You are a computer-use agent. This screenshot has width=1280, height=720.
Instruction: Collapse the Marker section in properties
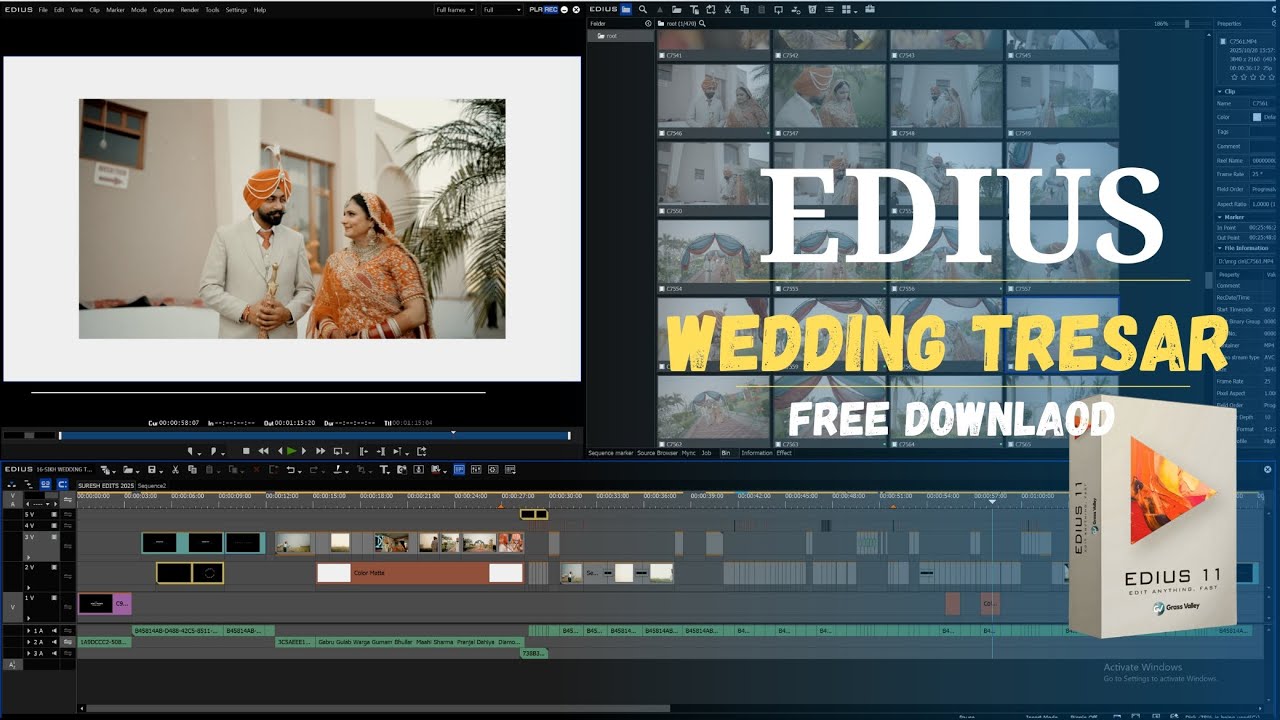coord(1221,216)
